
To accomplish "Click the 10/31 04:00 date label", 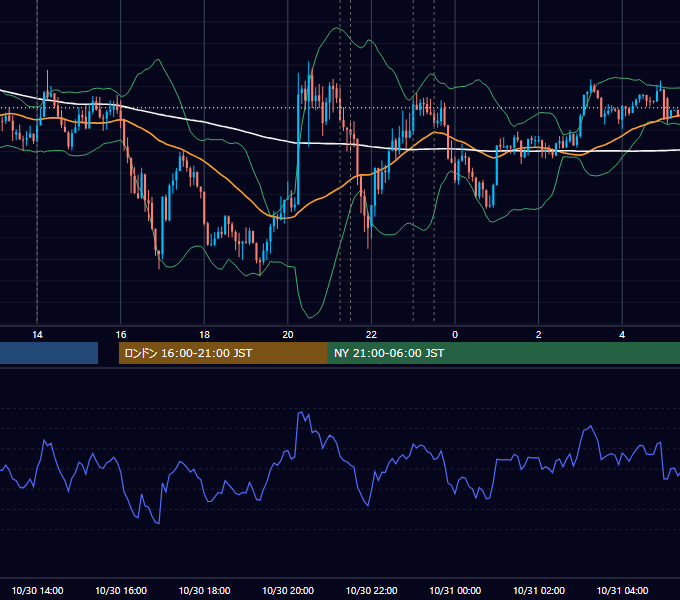I will (x=622, y=590).
